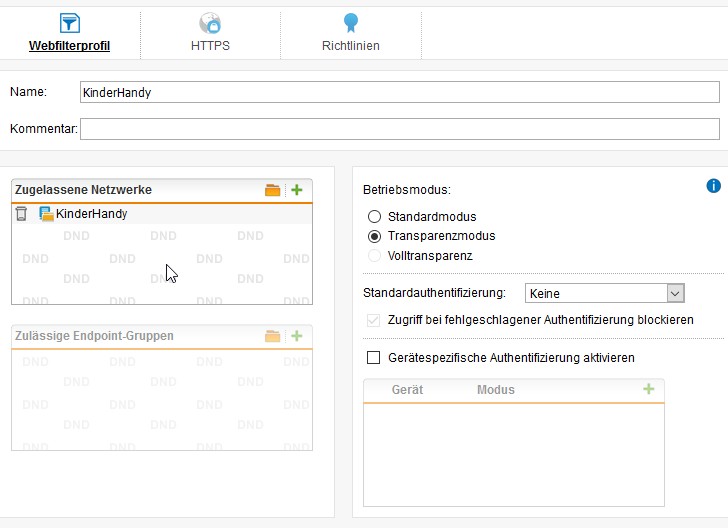This screenshot has width=728, height=528.
Task: Delete KinderHandy network via trash icon
Action: point(21,214)
